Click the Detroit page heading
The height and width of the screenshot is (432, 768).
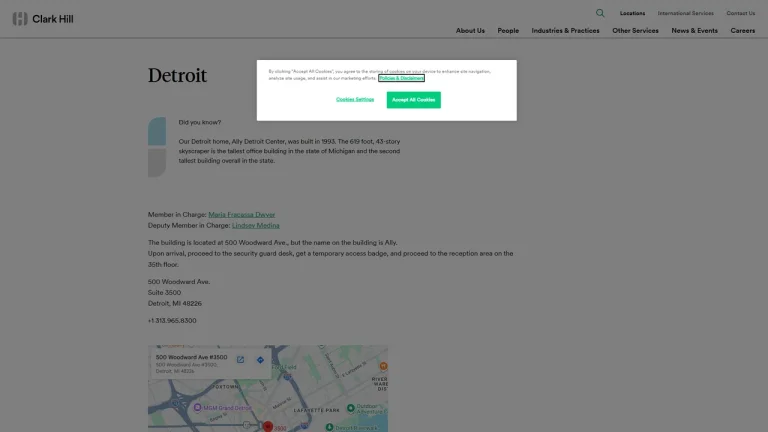click(177, 75)
